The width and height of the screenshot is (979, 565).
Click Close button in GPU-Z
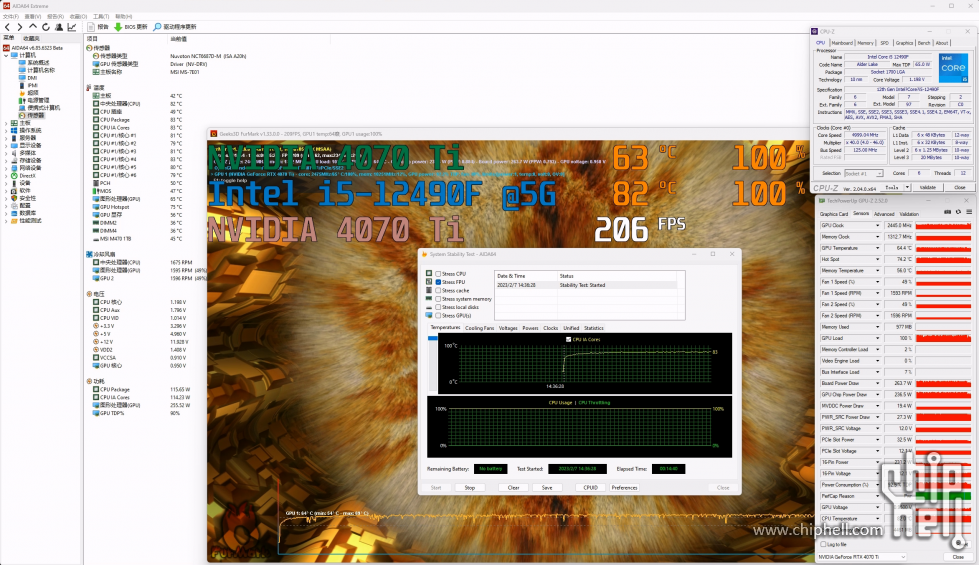pyautogui.click(x=958, y=557)
